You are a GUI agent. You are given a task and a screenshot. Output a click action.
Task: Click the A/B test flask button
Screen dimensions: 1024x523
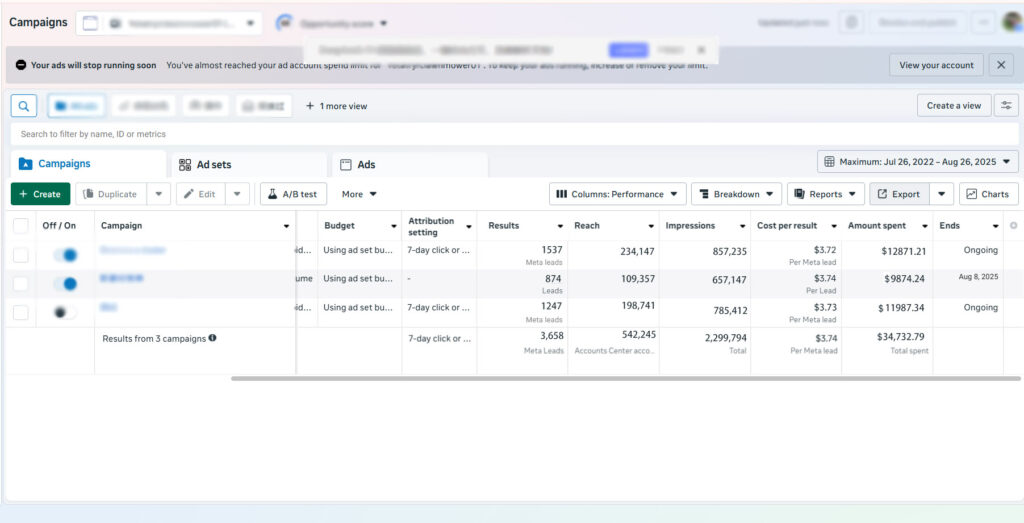(293, 194)
